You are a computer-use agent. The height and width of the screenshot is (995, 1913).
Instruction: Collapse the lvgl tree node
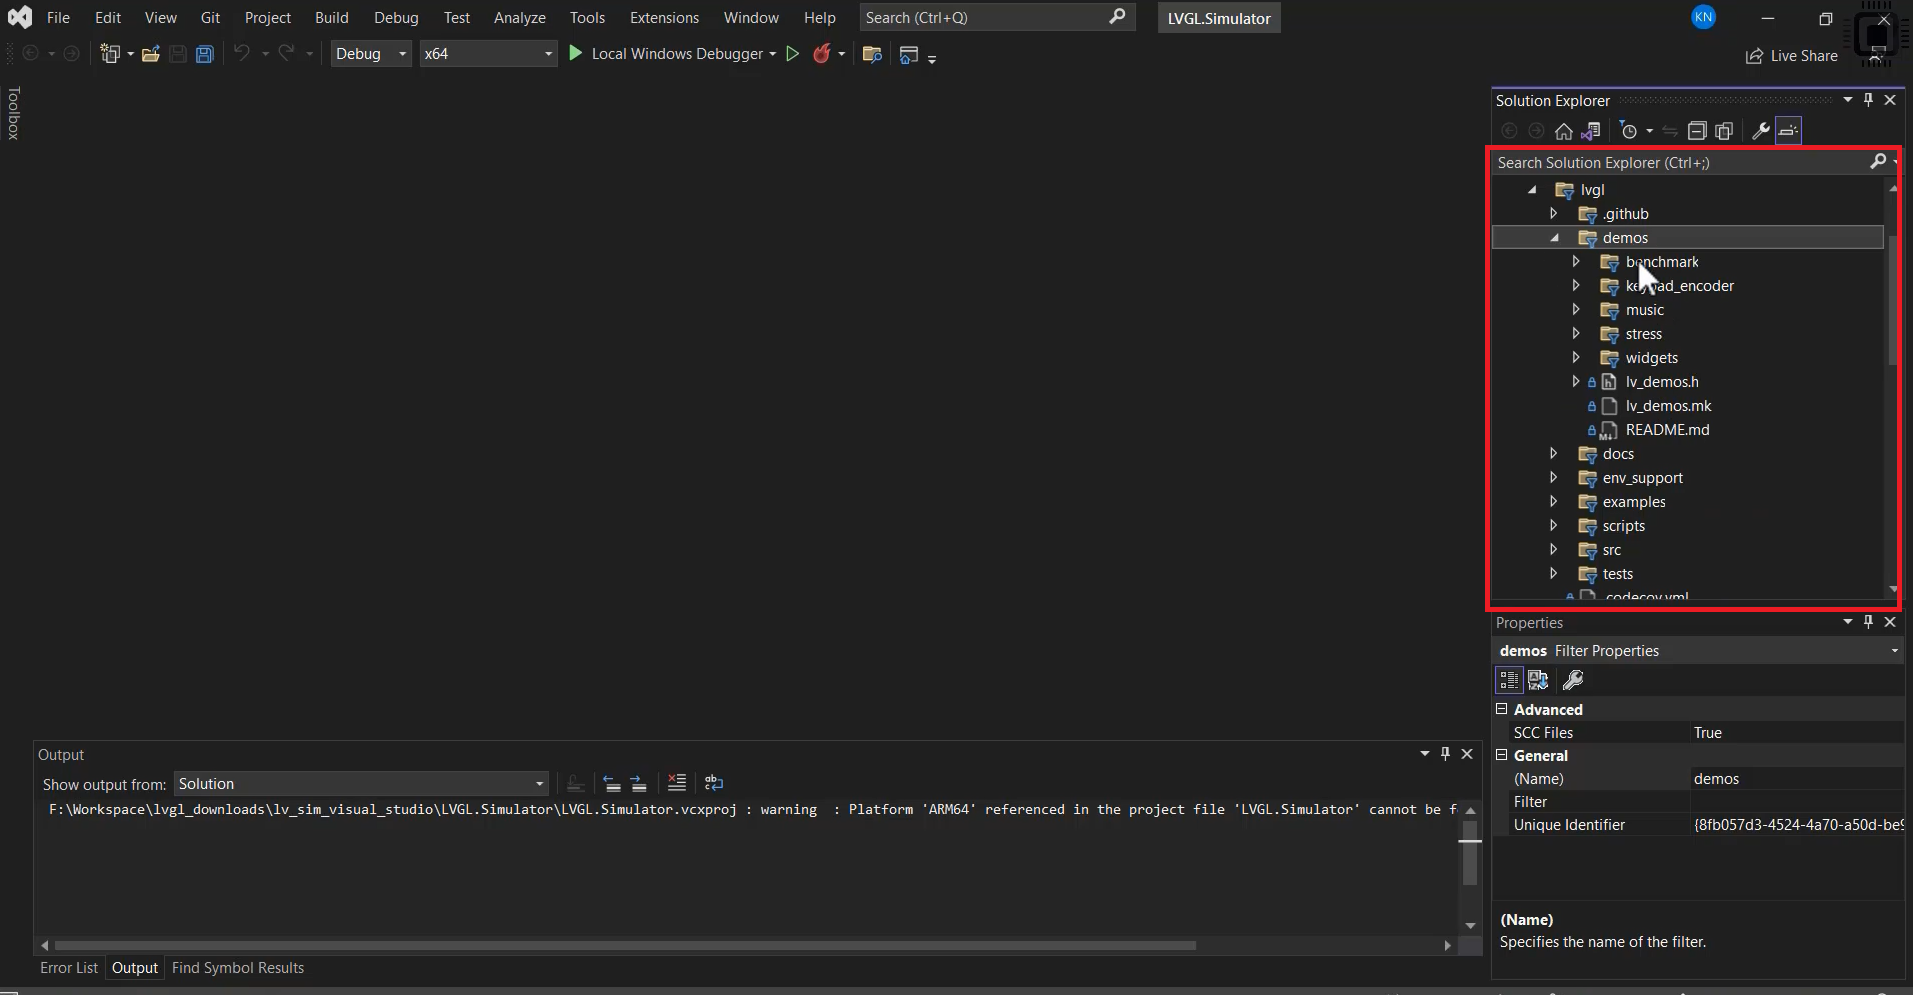[x=1532, y=189]
